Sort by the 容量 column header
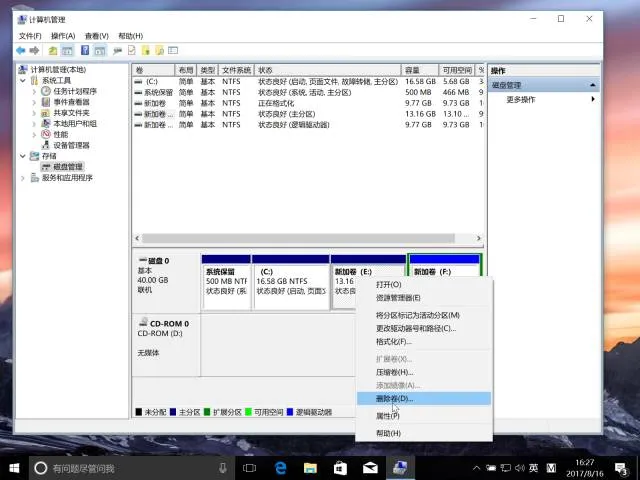 pyautogui.click(x=420, y=70)
